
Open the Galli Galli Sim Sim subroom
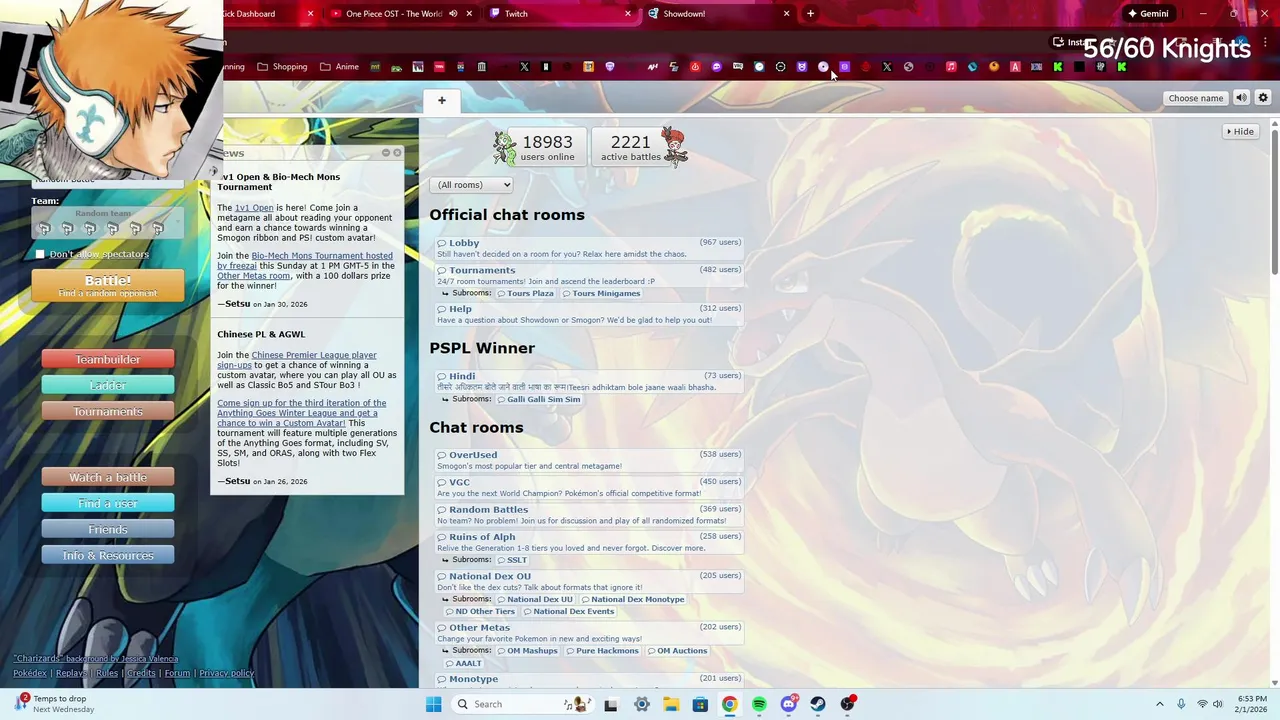[539, 399]
